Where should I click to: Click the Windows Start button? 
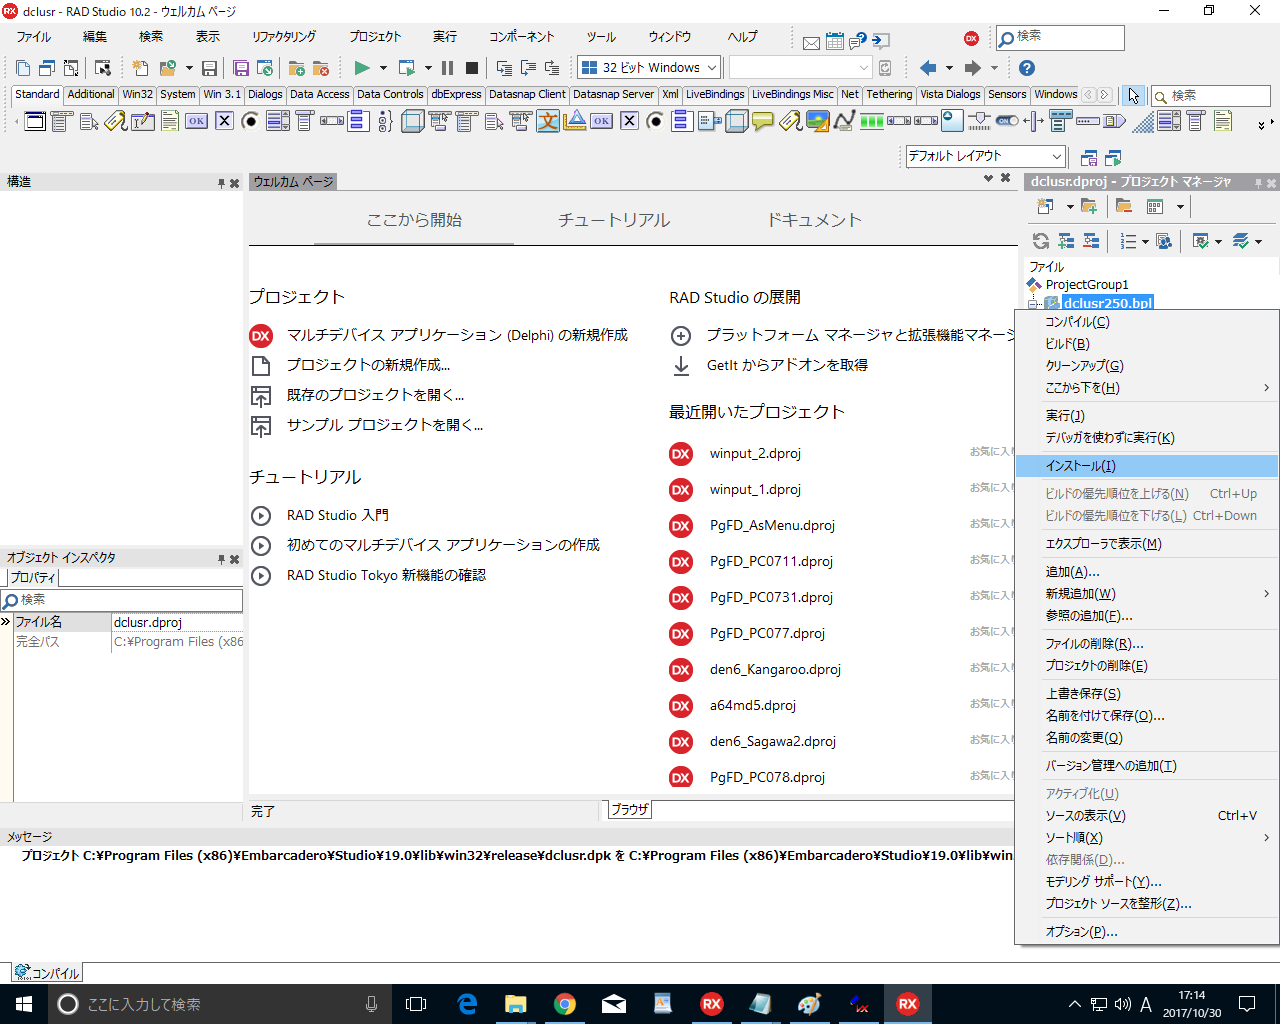pyautogui.click(x=24, y=1004)
